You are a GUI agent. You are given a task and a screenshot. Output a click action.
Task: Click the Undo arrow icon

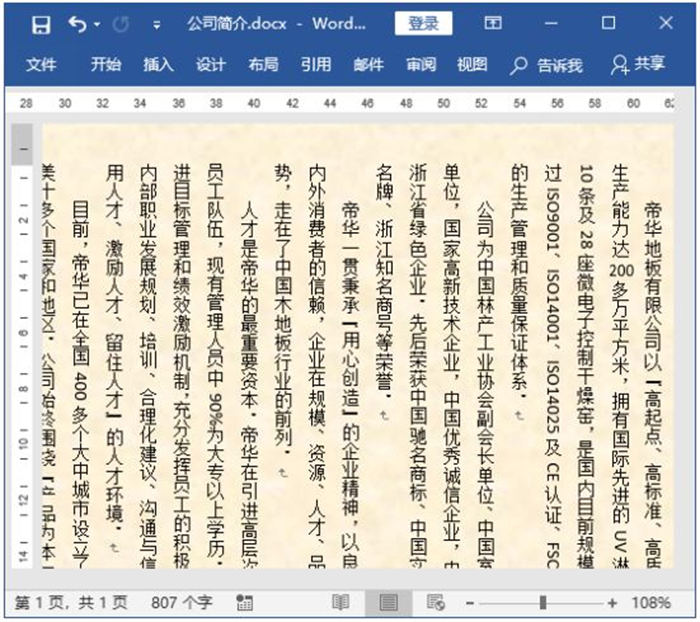tap(77, 24)
